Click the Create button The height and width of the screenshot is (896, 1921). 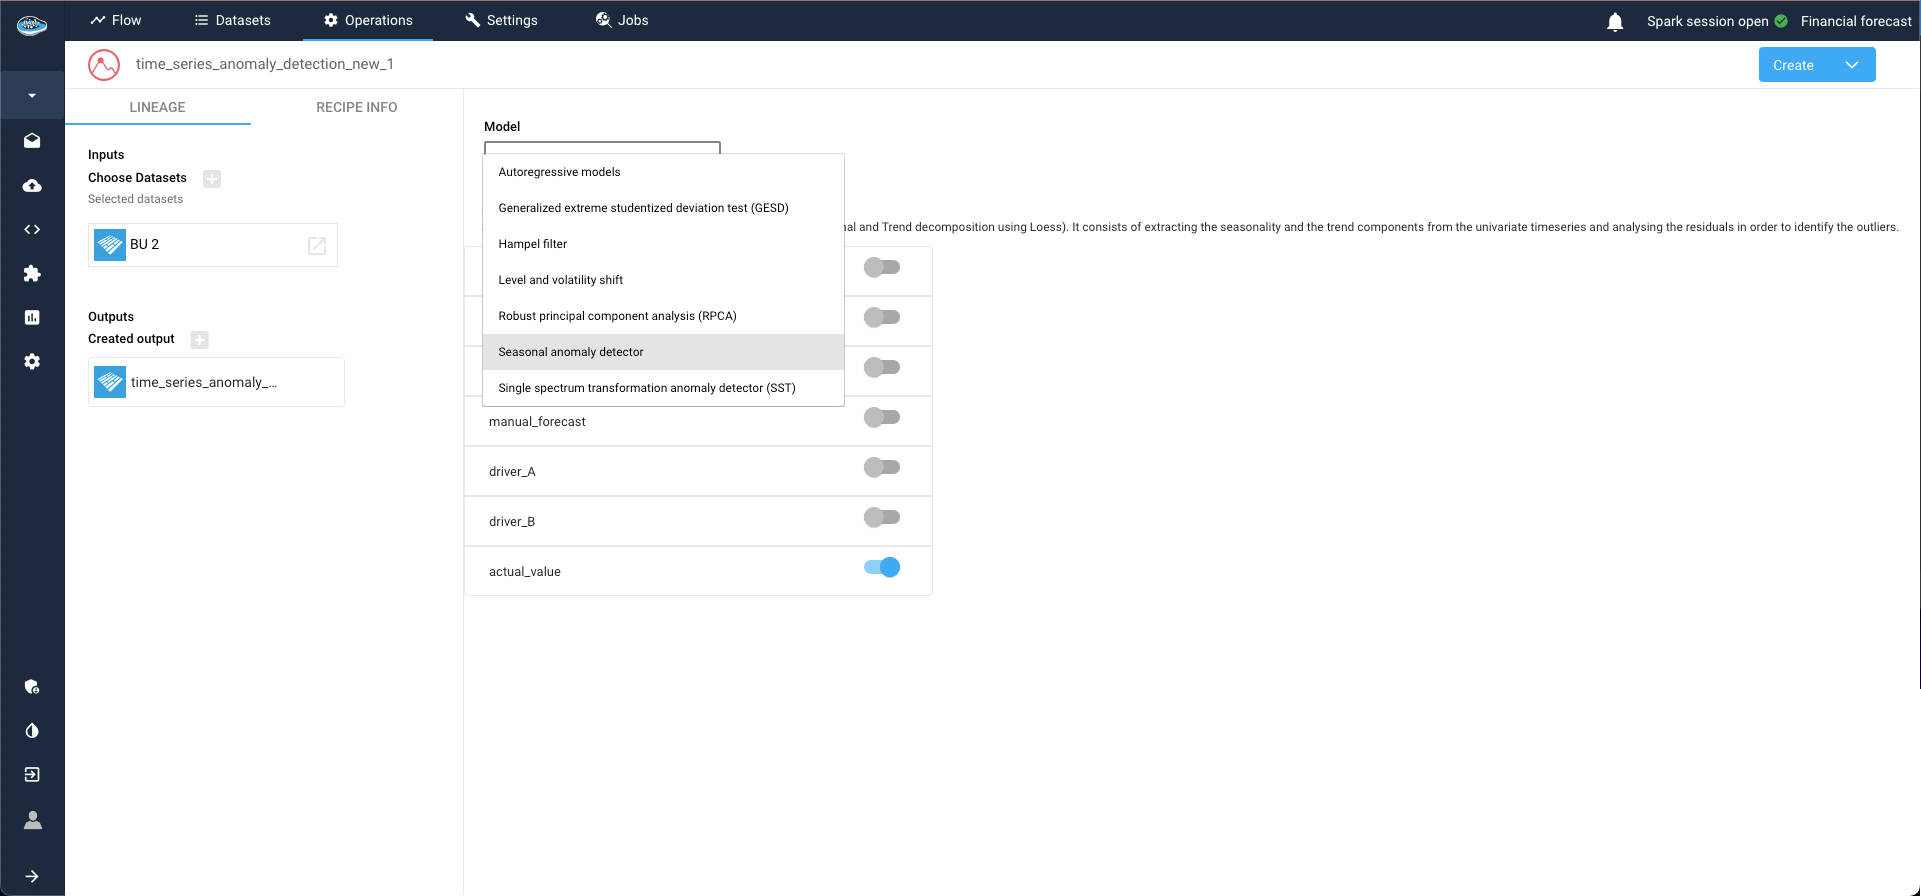[x=1793, y=65]
